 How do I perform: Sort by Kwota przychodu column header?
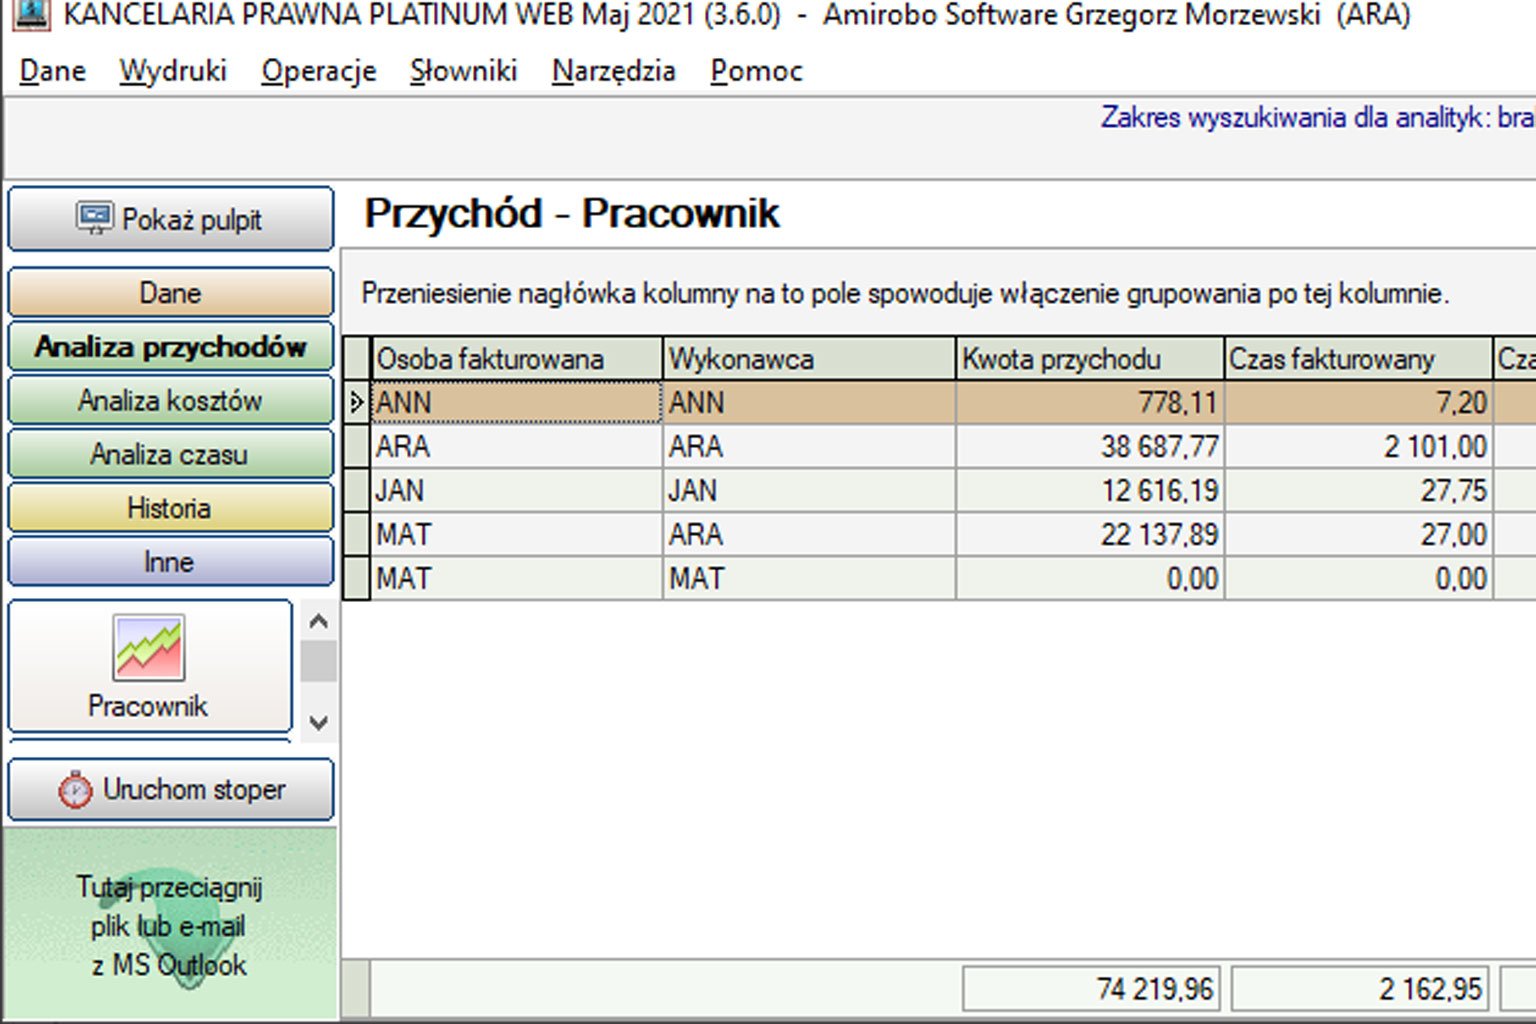coord(1088,359)
